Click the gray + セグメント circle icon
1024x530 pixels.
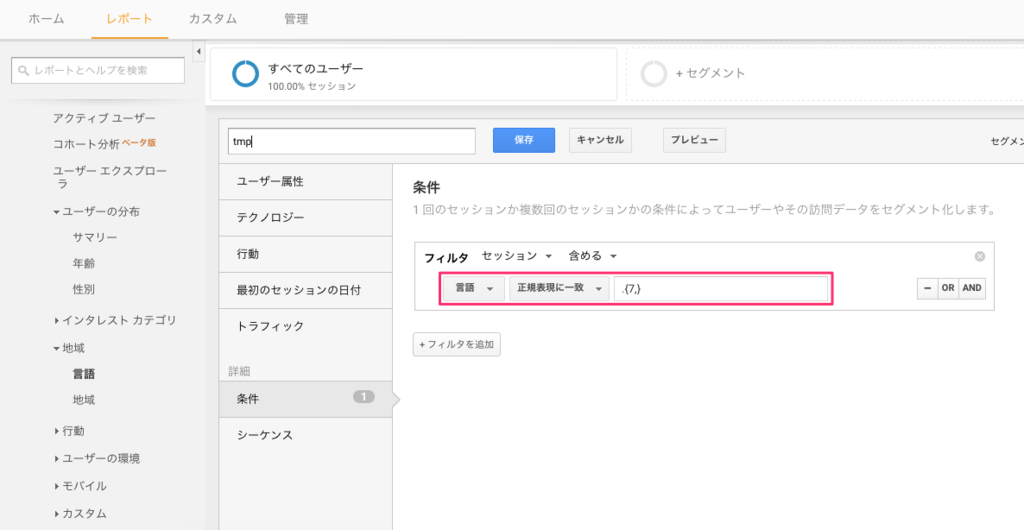pyautogui.click(x=654, y=74)
